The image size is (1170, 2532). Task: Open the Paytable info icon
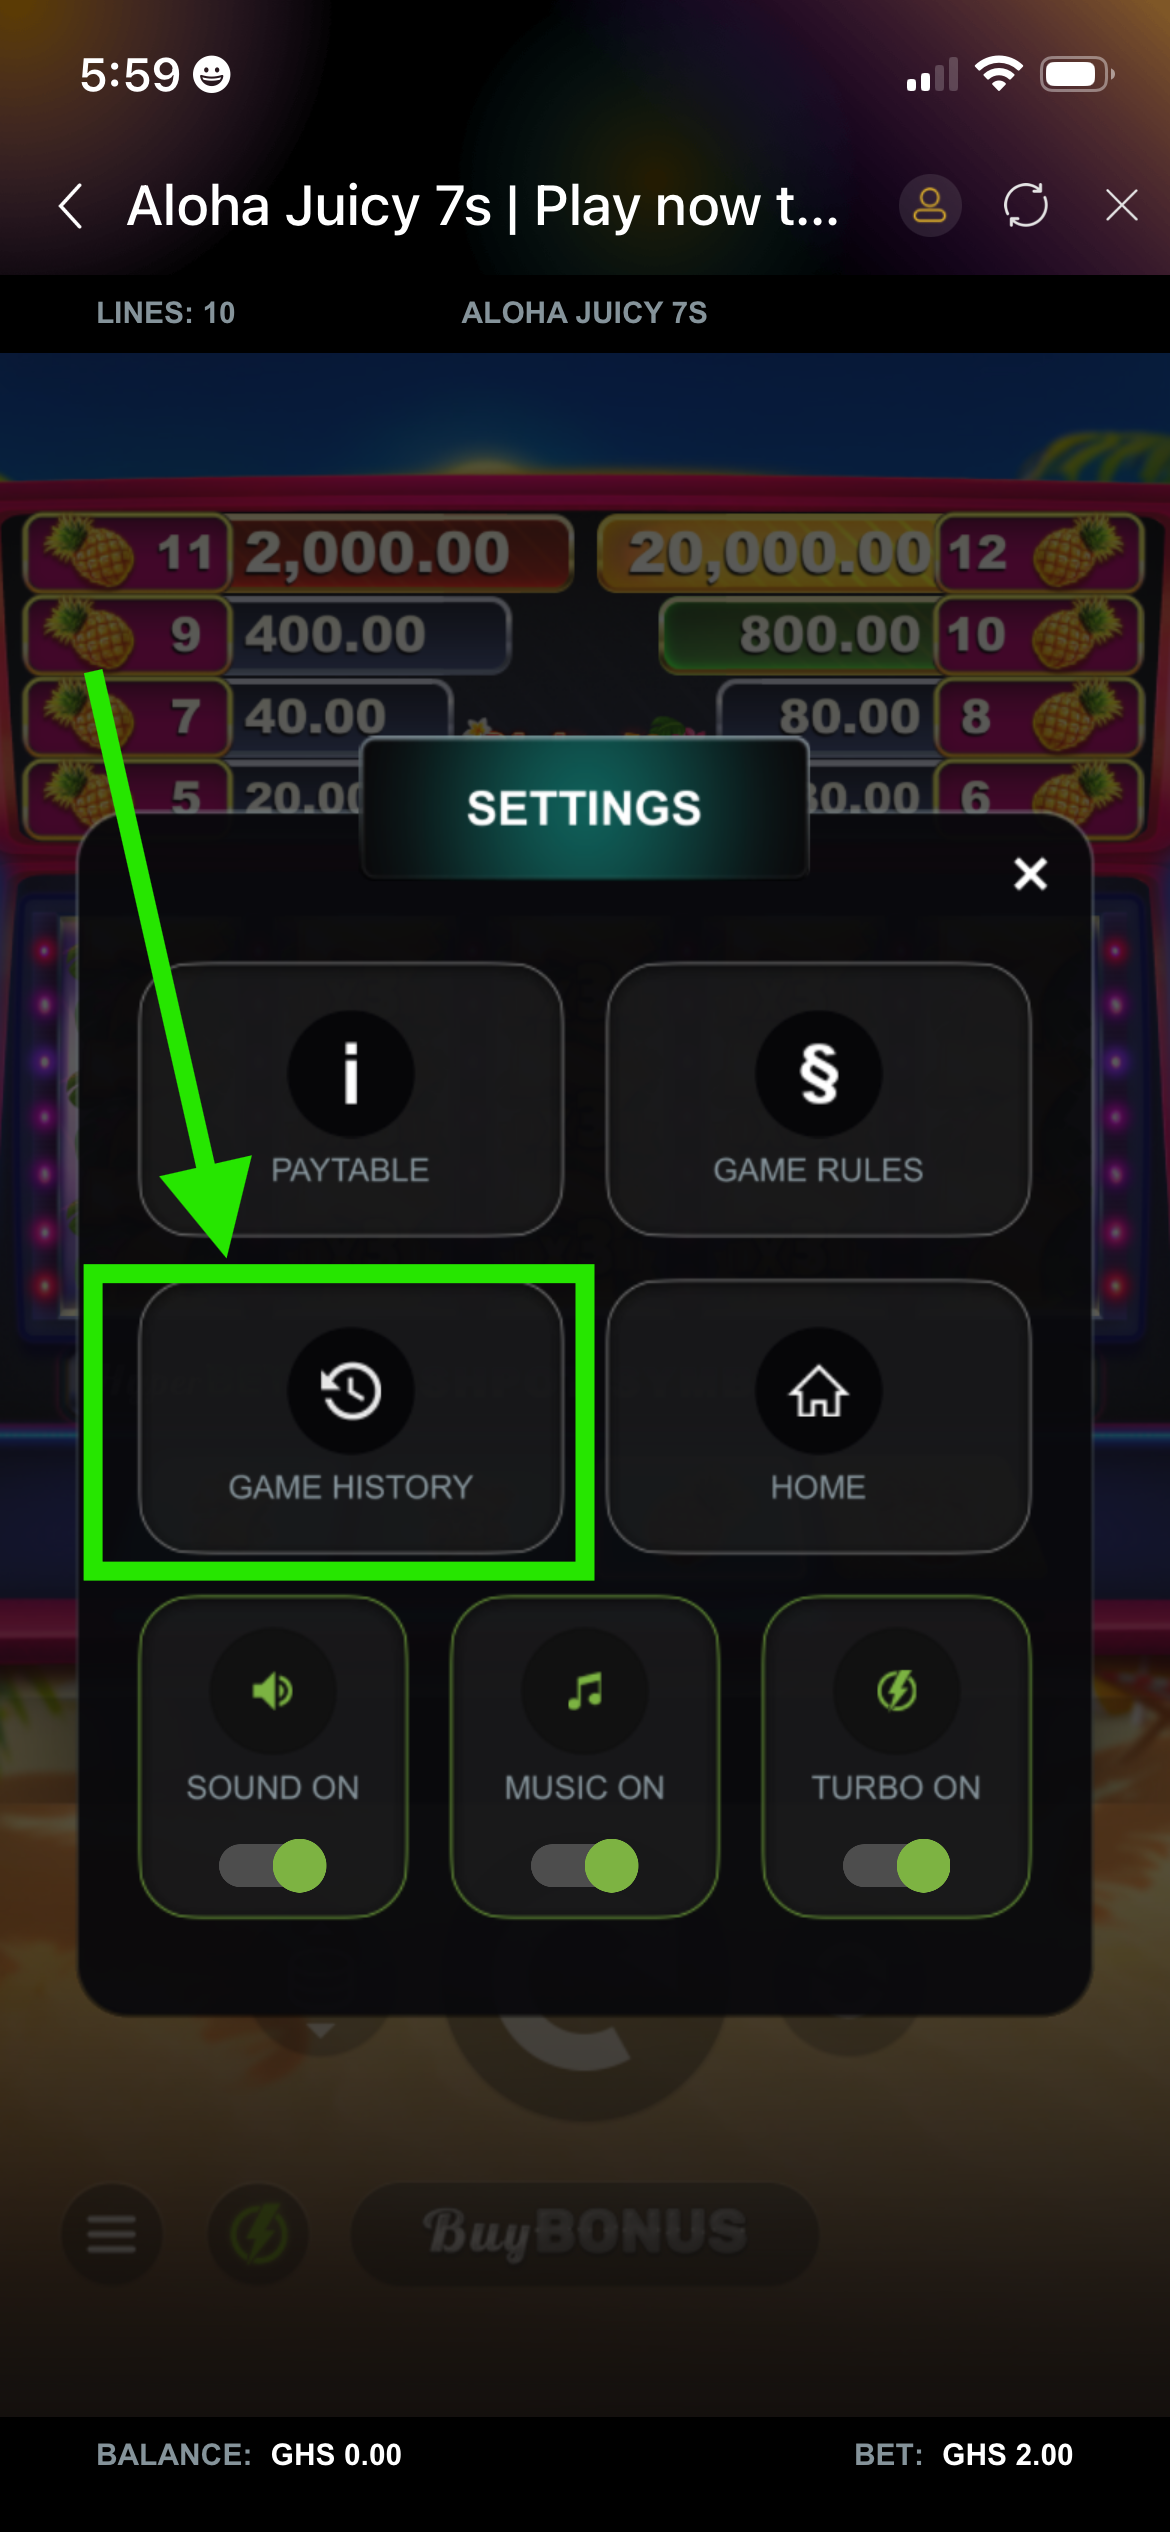350,1073
